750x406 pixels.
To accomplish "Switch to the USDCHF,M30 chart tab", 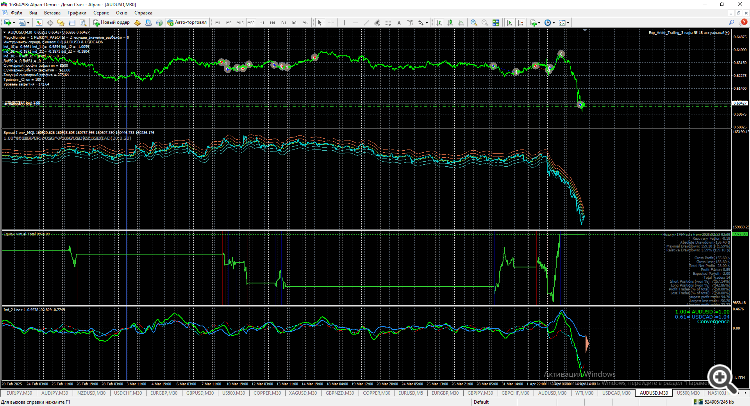I will pos(128,393).
